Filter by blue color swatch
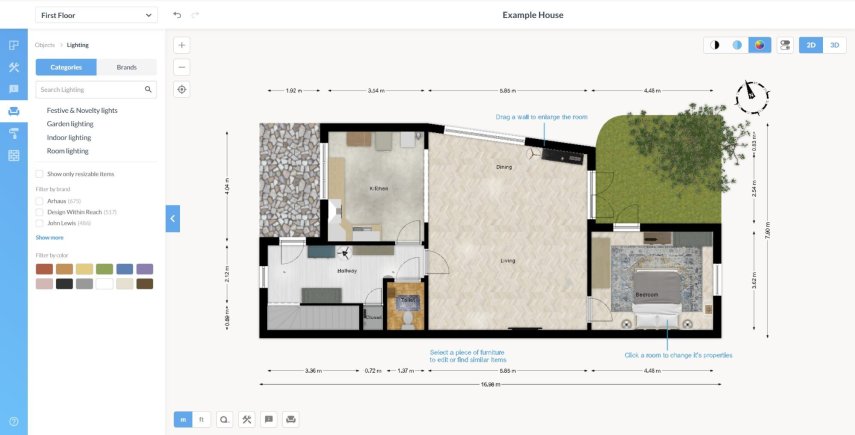The image size is (855, 435). 124,269
